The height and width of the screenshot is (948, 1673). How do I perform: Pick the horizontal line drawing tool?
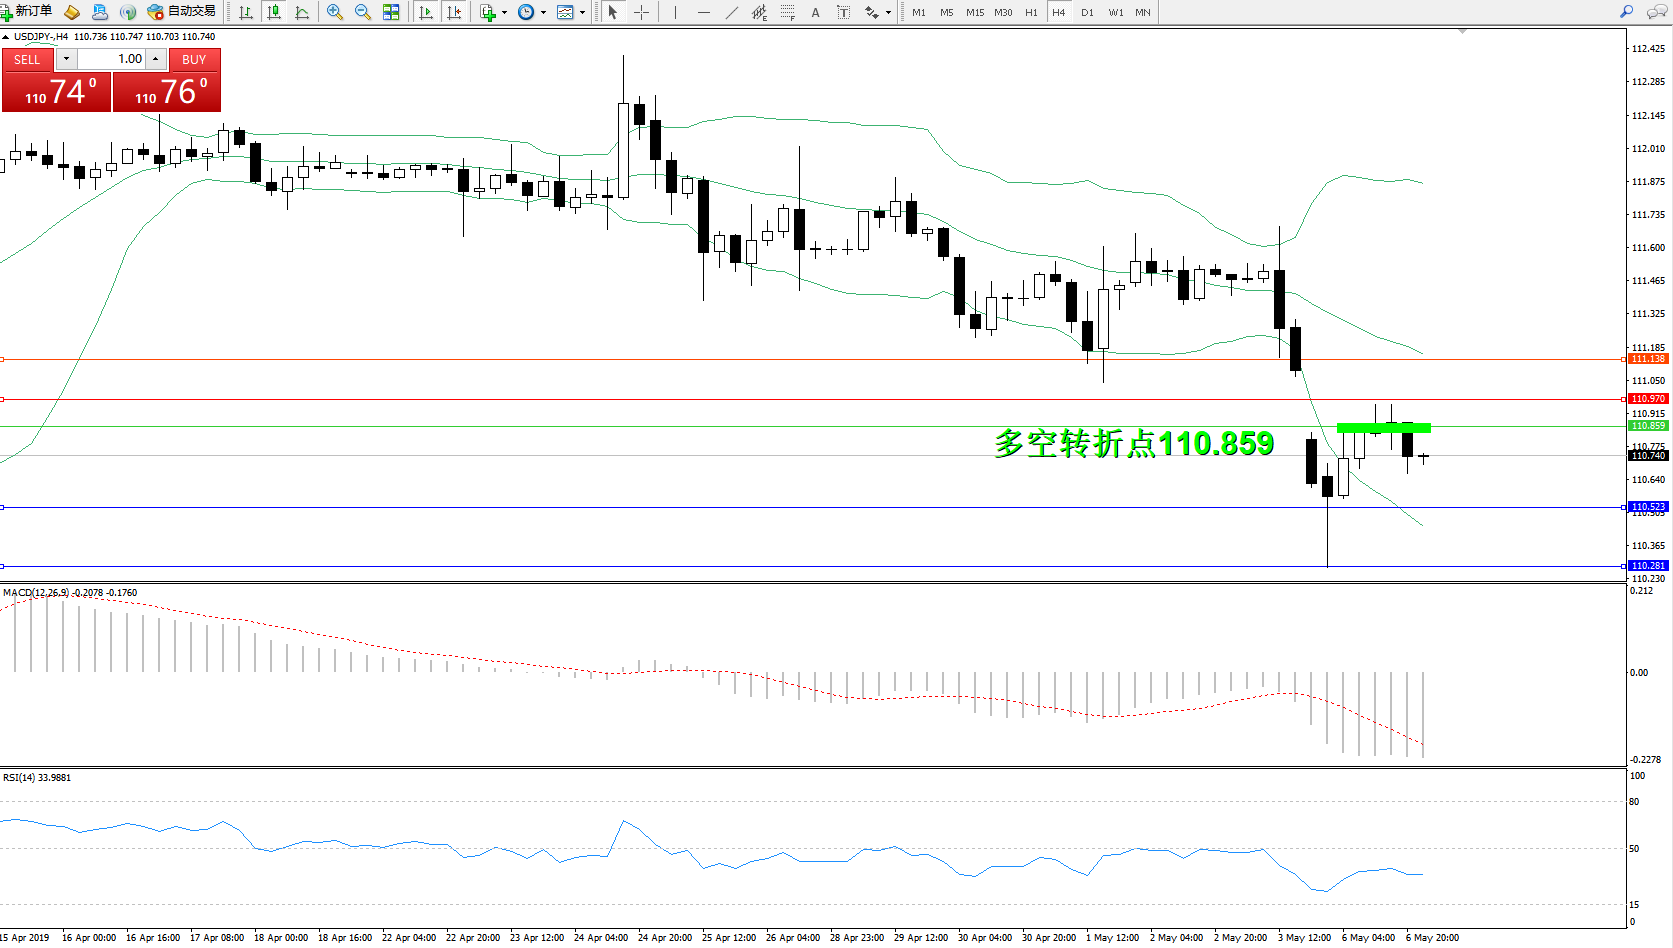704,12
